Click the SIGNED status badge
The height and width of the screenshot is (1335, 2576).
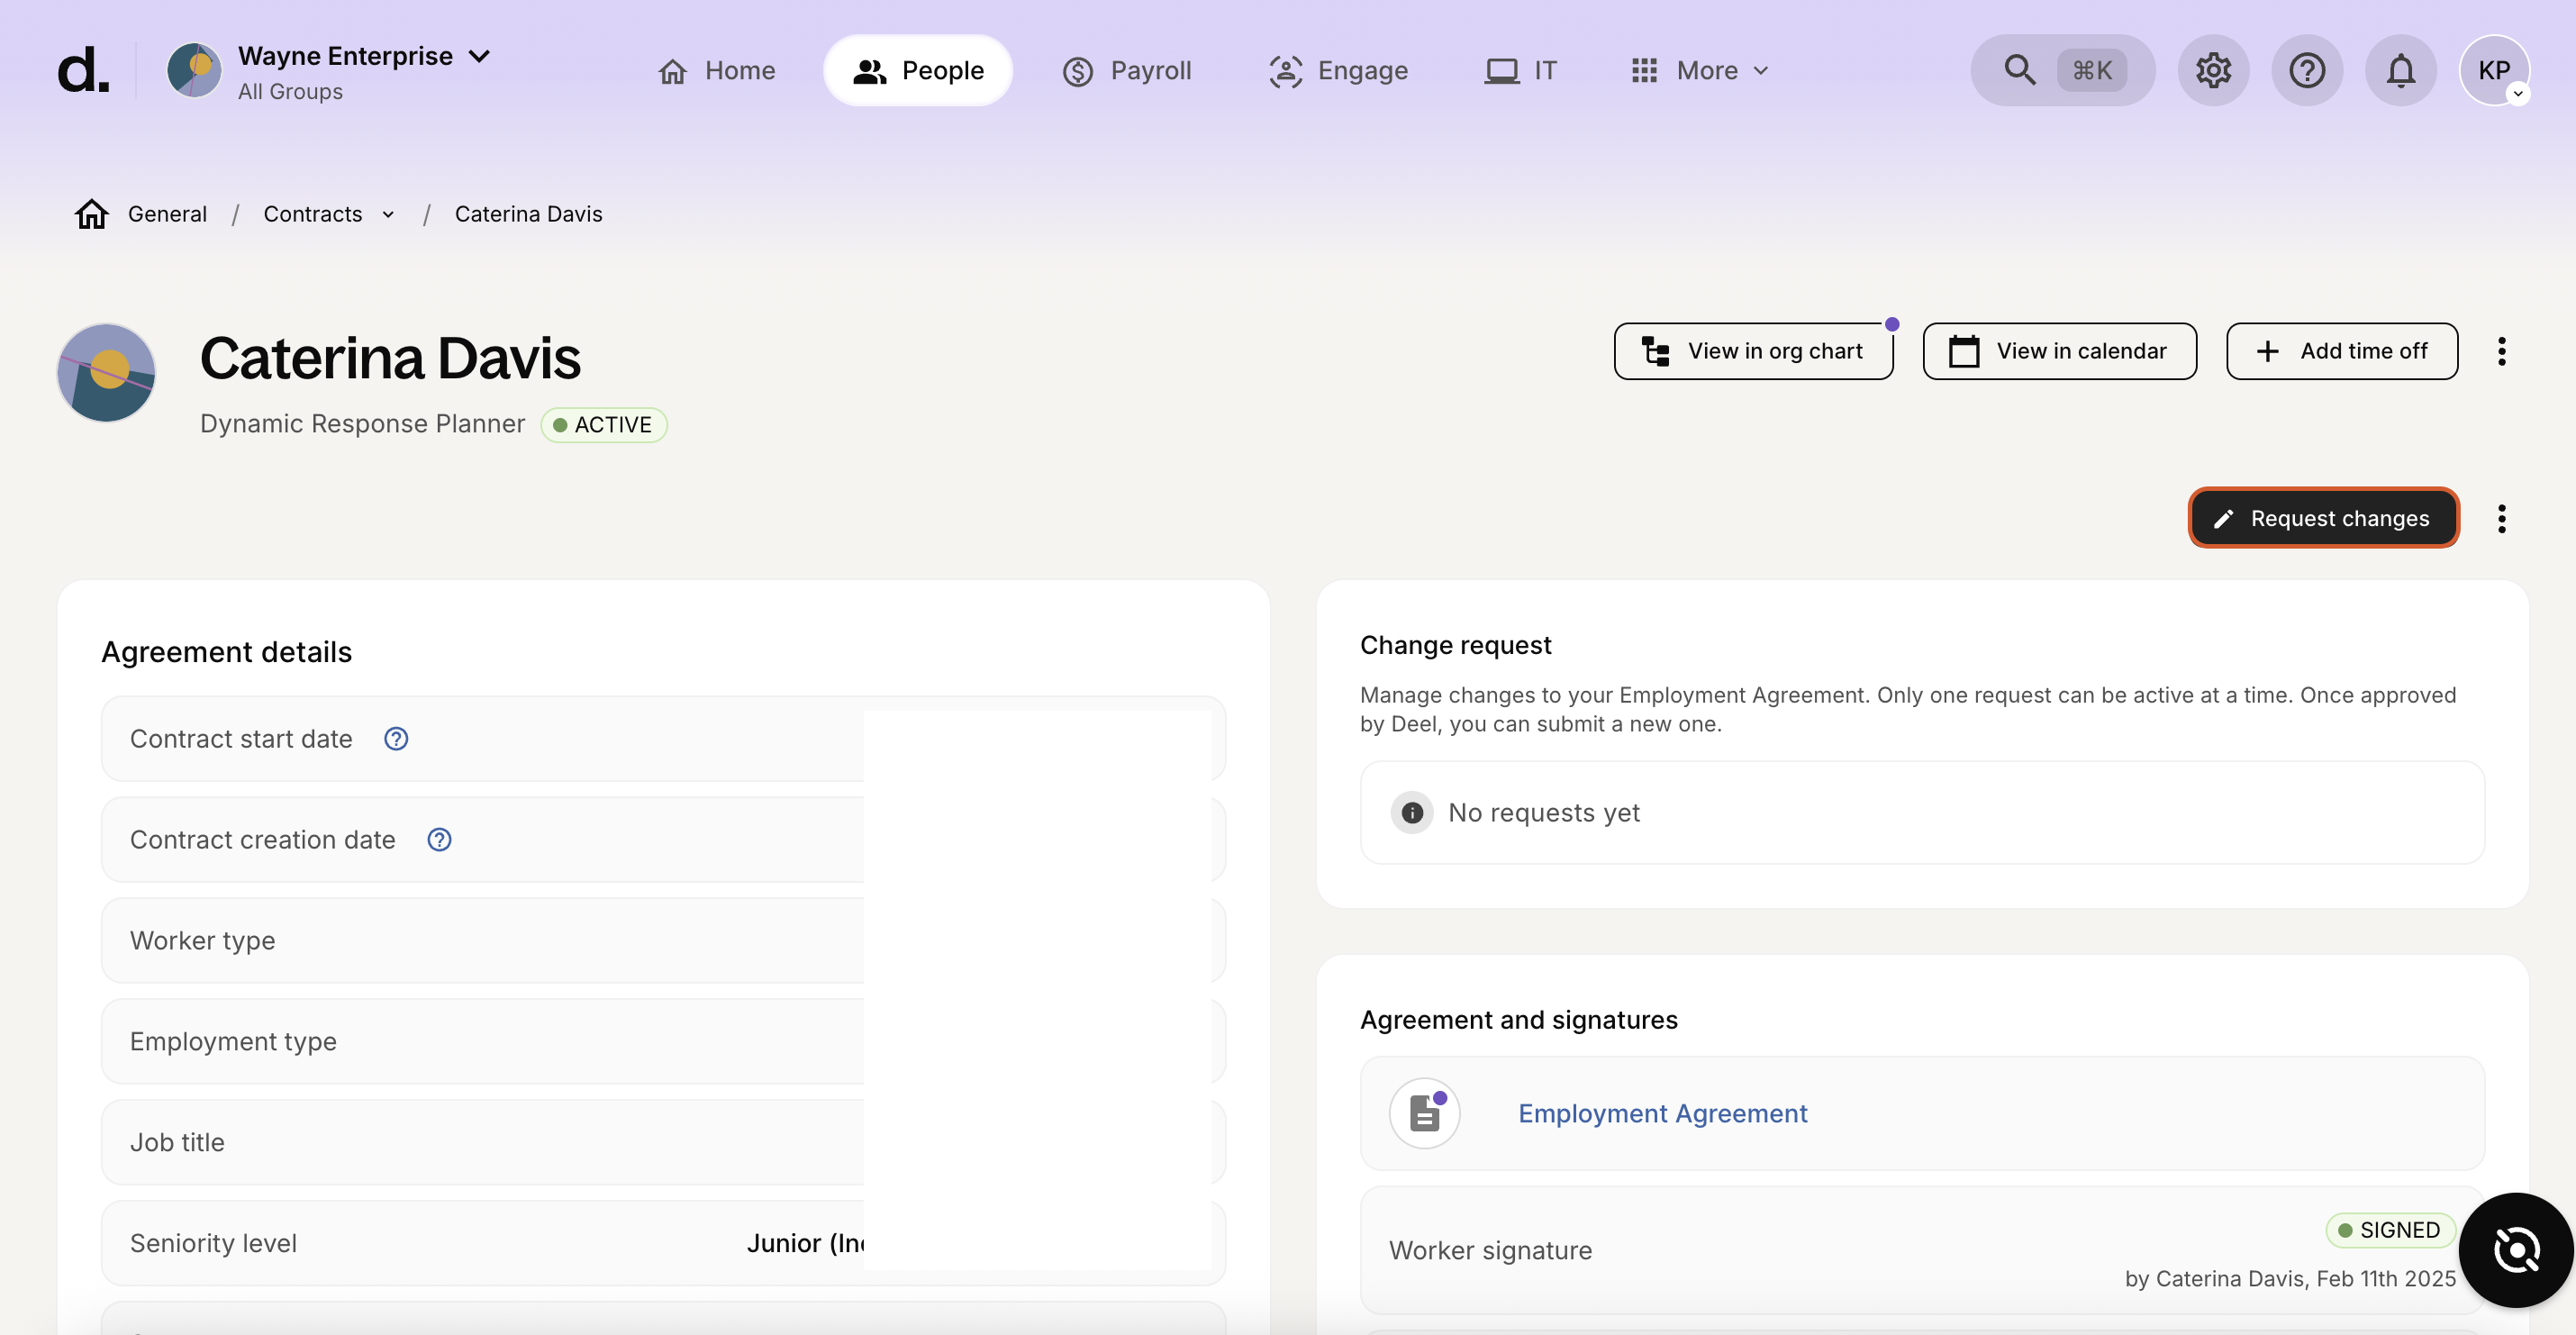tap(2390, 1230)
